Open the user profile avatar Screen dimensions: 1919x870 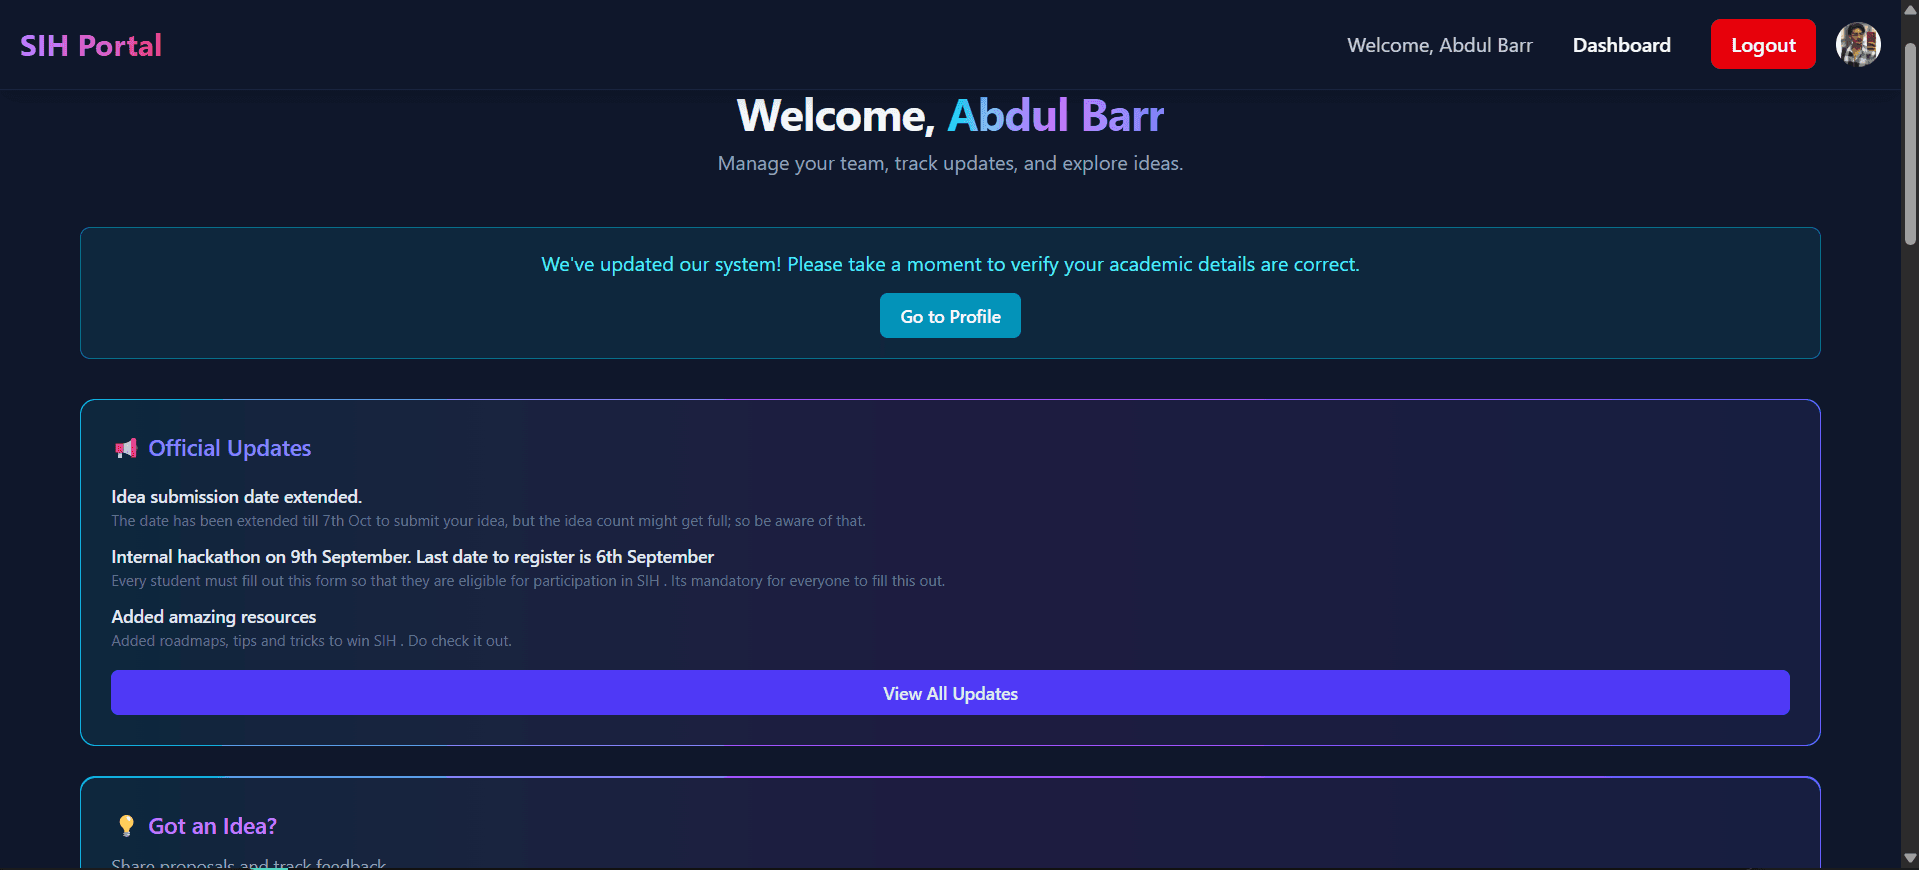(1857, 45)
